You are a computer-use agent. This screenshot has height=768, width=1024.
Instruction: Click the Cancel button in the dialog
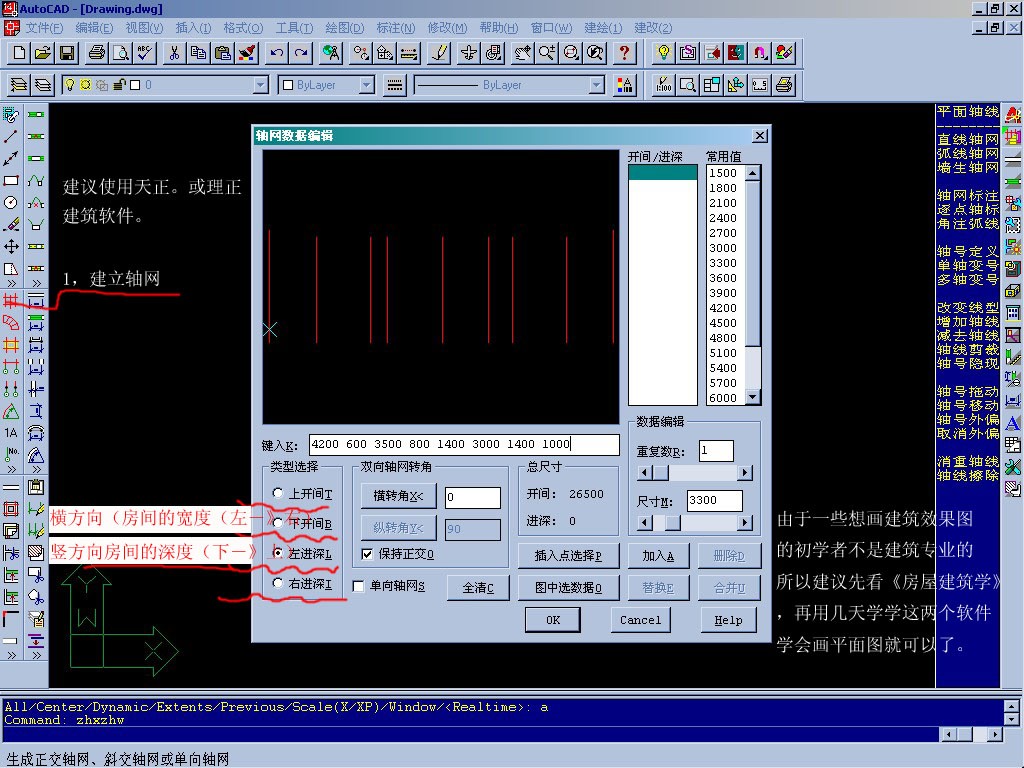[x=640, y=620]
